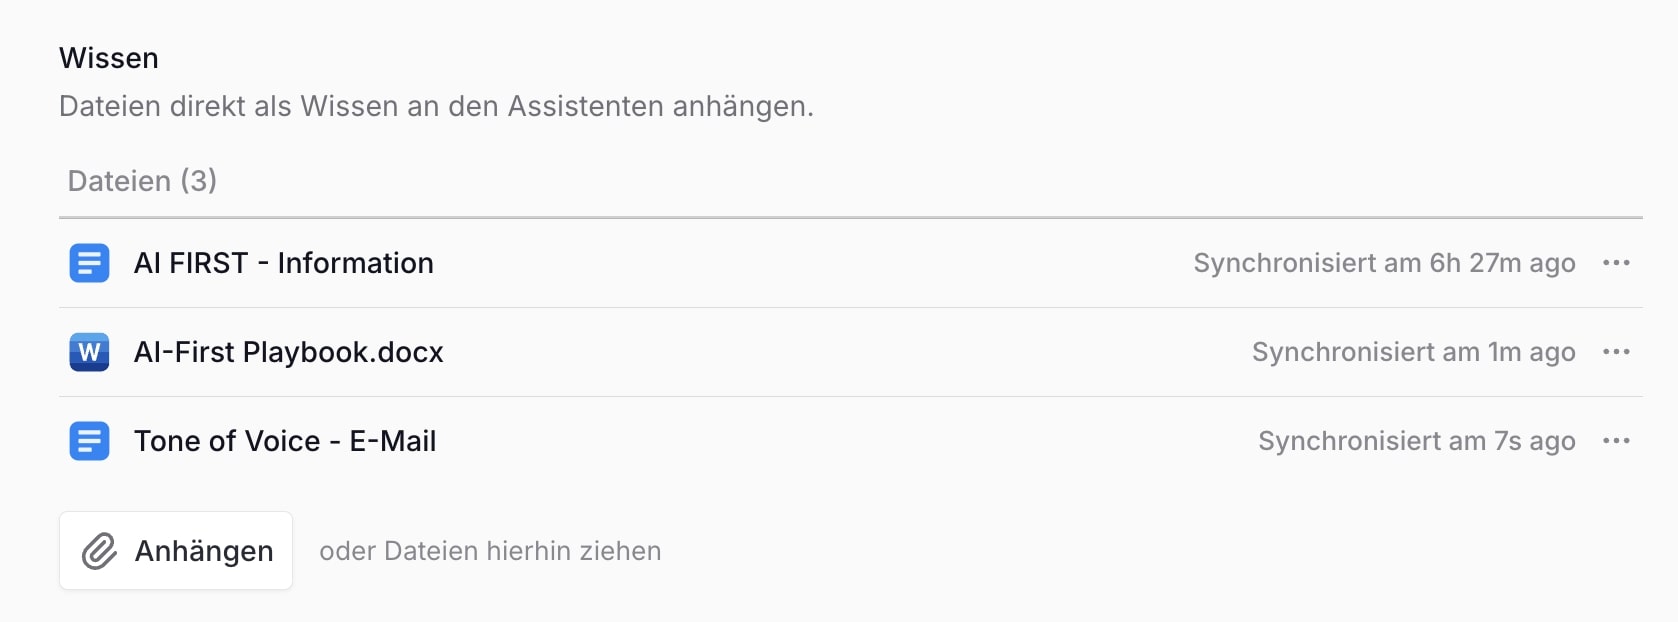1678x622 pixels.
Task: Open the Tone of Voice - E-Mail file
Action: (285, 441)
